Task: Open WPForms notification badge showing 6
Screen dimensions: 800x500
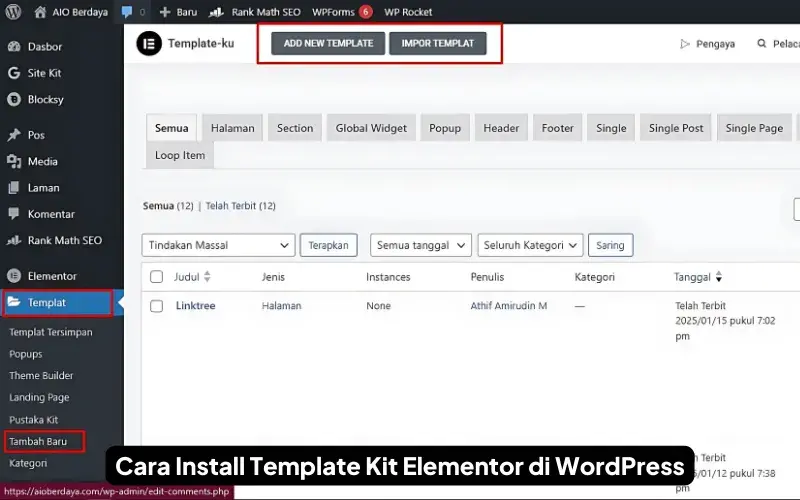Action: pyautogui.click(x=365, y=12)
